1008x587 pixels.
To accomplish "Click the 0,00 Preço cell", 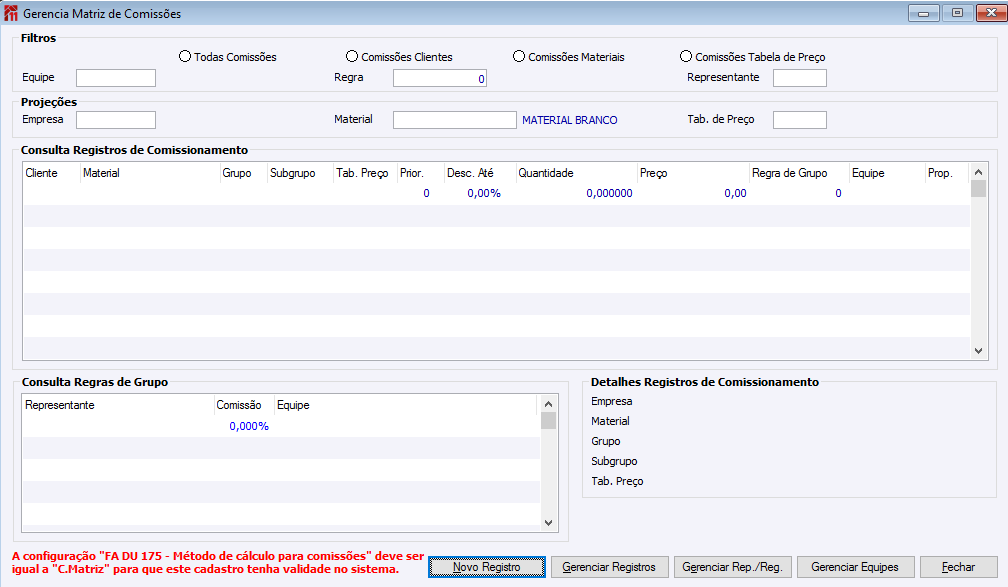I will [735, 194].
